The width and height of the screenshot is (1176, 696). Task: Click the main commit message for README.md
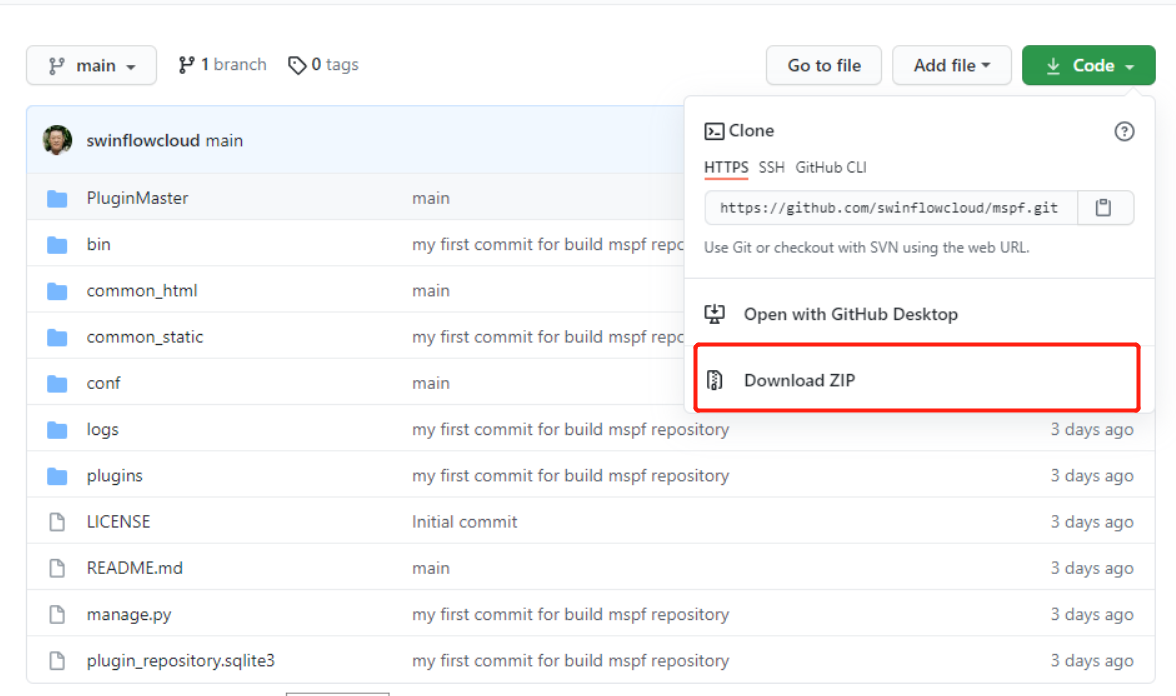(430, 568)
